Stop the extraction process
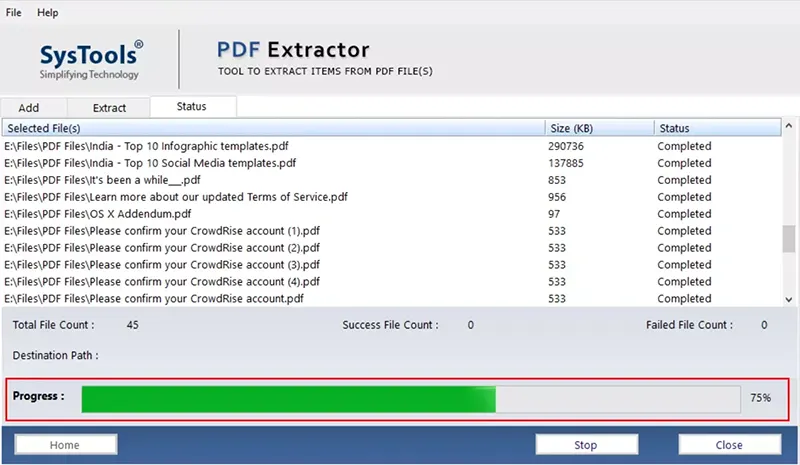The image size is (800, 465). click(x=586, y=445)
